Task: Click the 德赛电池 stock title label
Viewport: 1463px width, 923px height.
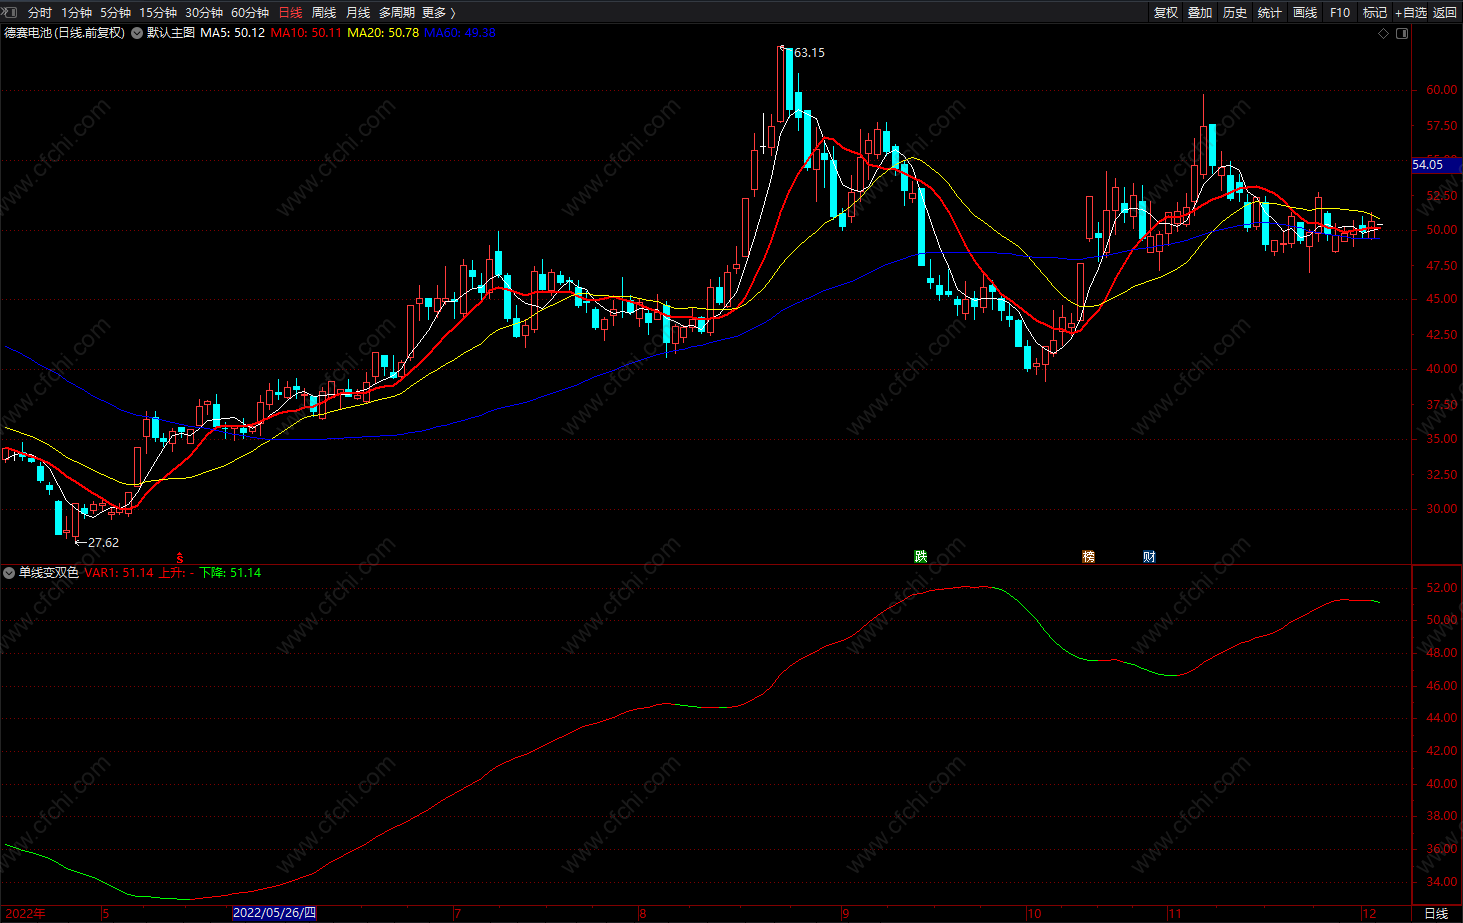Action: [x=64, y=33]
